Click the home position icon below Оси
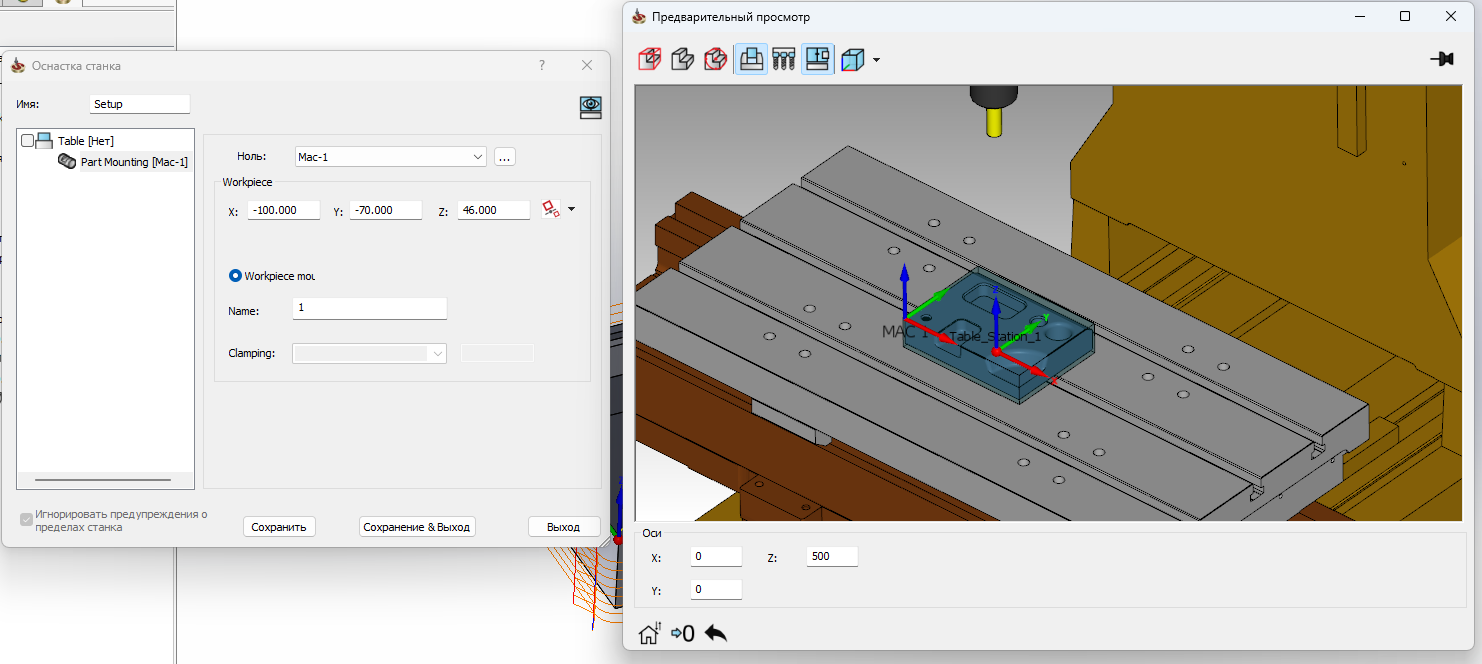The width and height of the screenshot is (1482, 664). (649, 633)
